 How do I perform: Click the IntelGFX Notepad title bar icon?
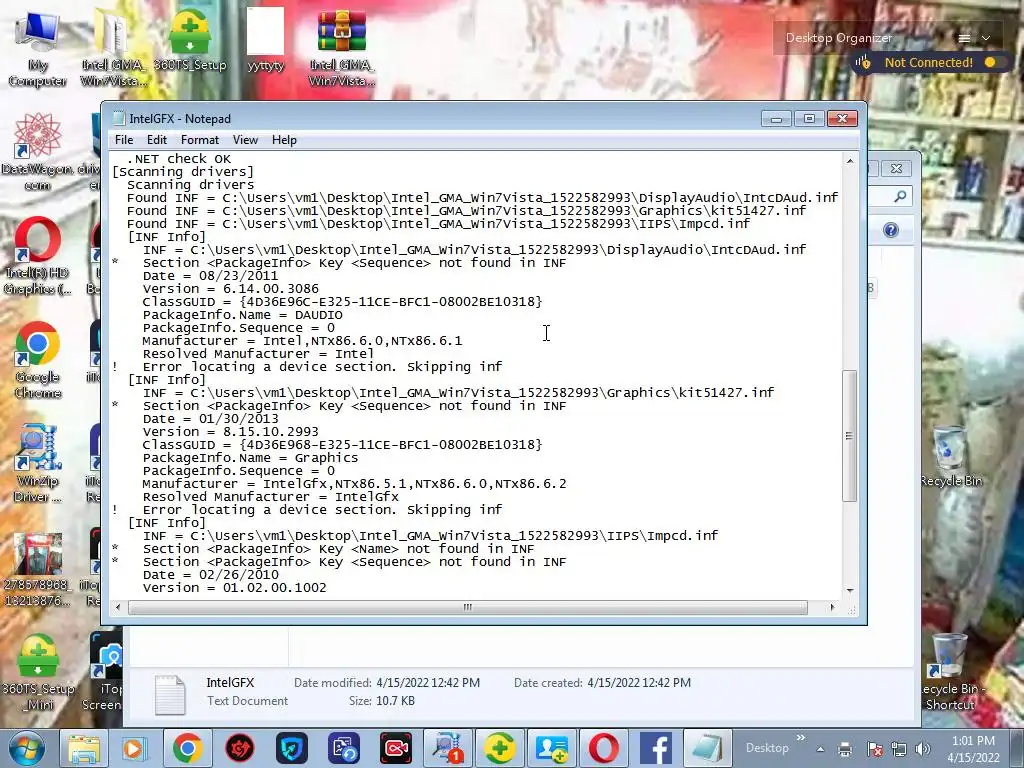click(x=118, y=118)
